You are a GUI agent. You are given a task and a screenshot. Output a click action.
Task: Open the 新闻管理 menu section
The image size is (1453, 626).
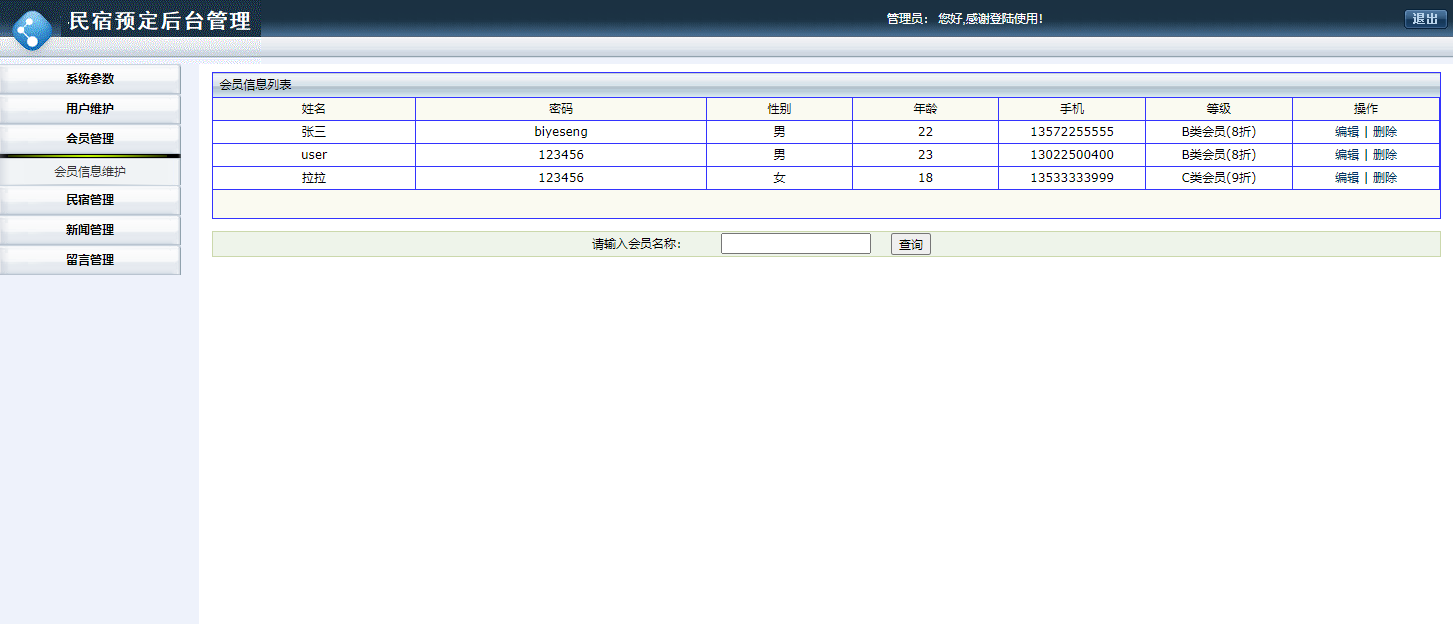pyautogui.click(x=90, y=229)
